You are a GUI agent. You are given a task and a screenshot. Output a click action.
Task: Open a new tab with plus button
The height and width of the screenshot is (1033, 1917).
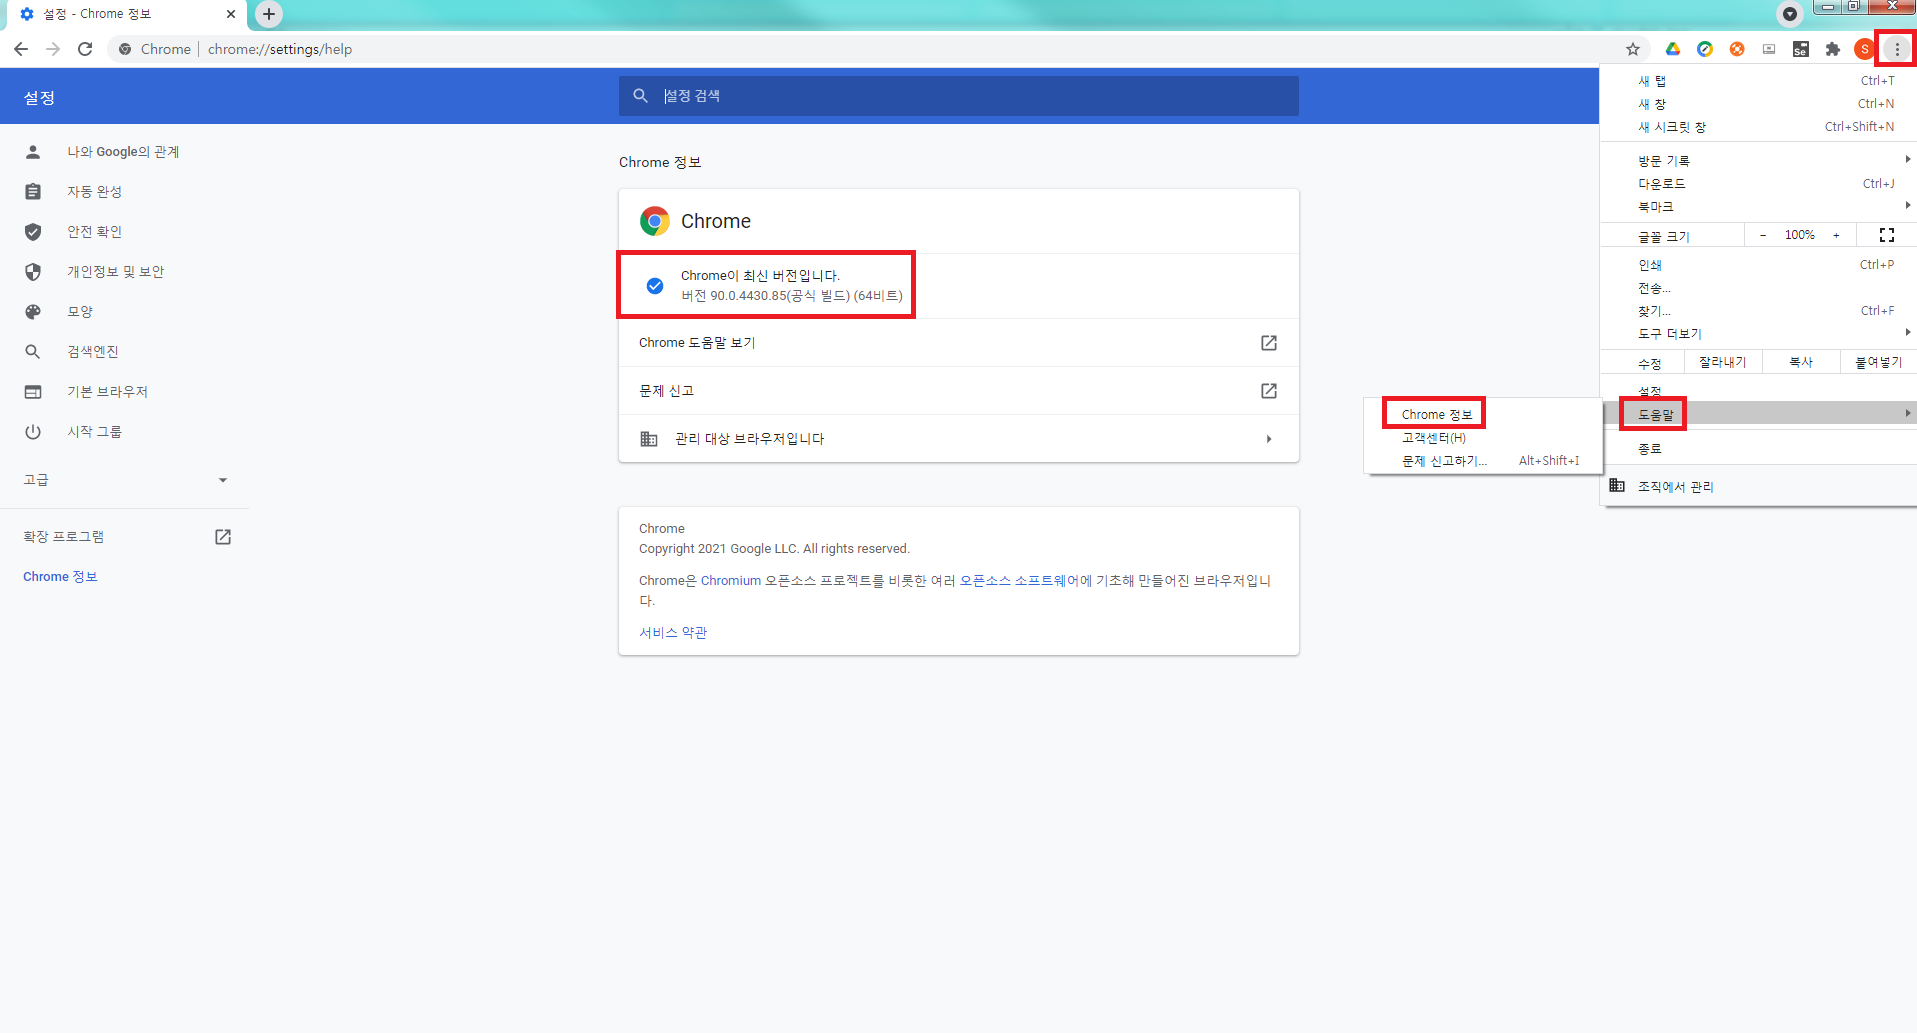pos(268,14)
